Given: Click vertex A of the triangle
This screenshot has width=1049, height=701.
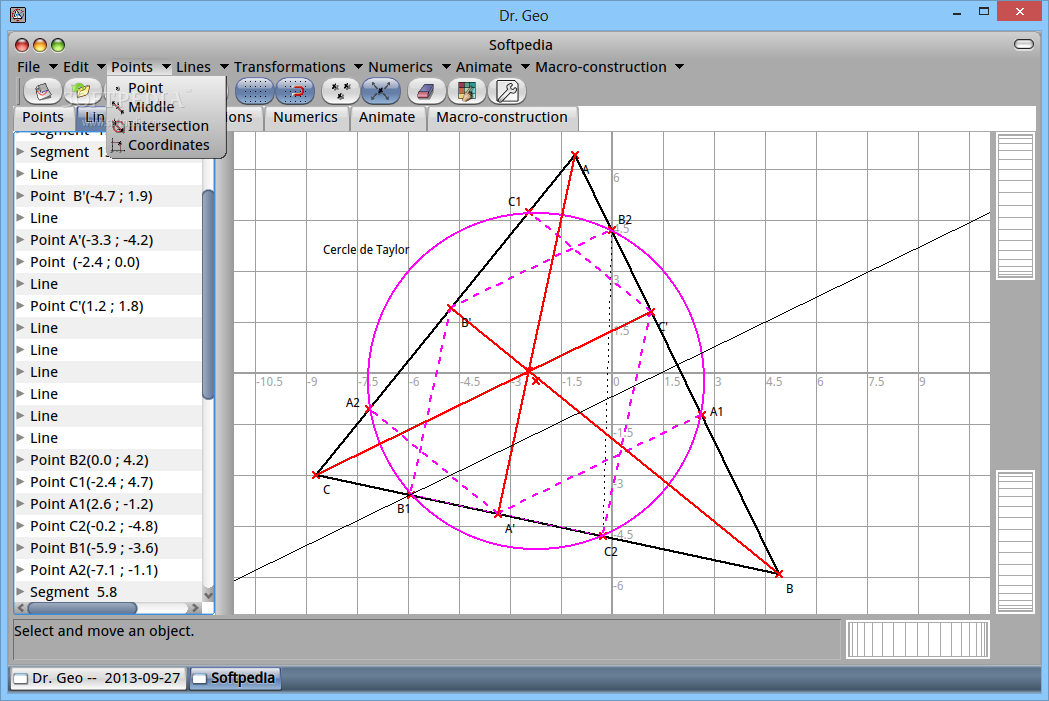Looking at the screenshot, I should point(575,155).
